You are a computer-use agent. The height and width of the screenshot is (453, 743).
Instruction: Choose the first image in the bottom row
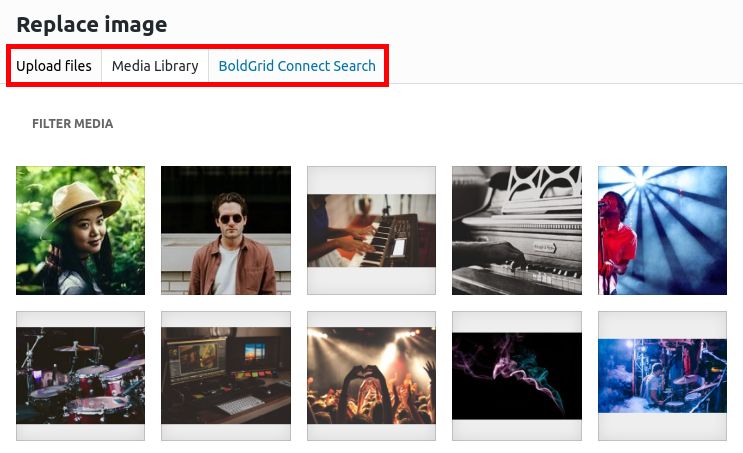pyautogui.click(x=80, y=376)
